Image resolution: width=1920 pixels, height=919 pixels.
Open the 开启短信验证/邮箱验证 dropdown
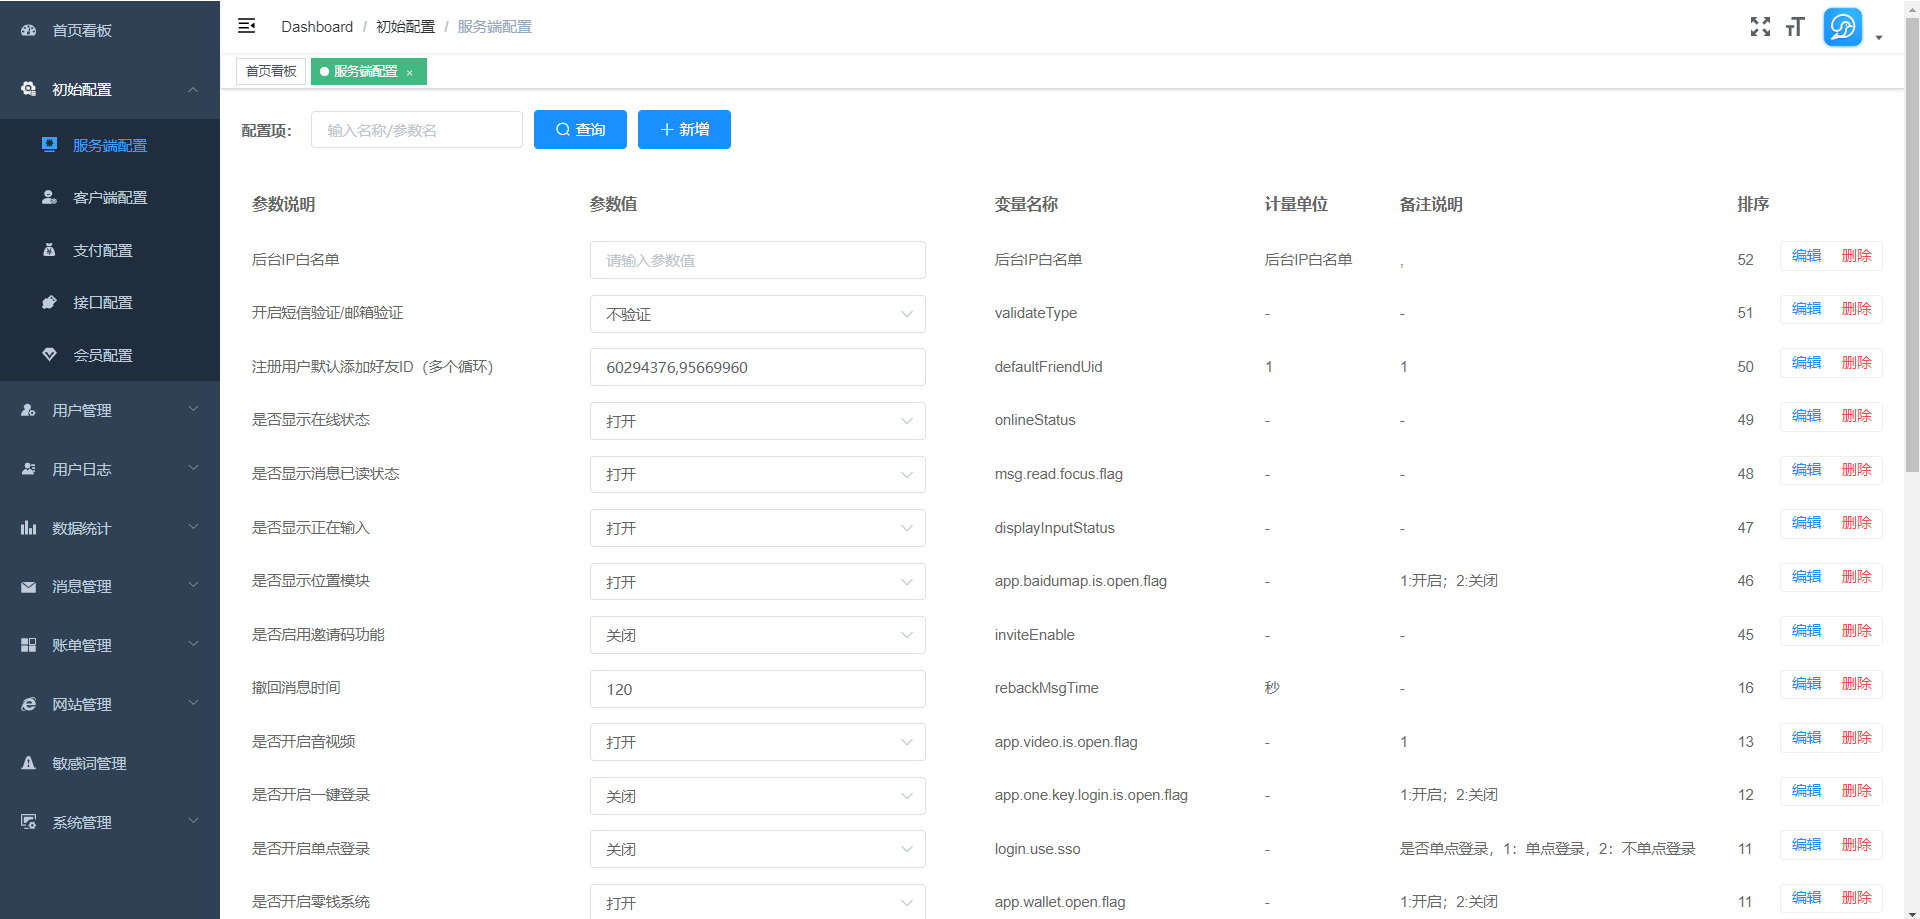757,314
